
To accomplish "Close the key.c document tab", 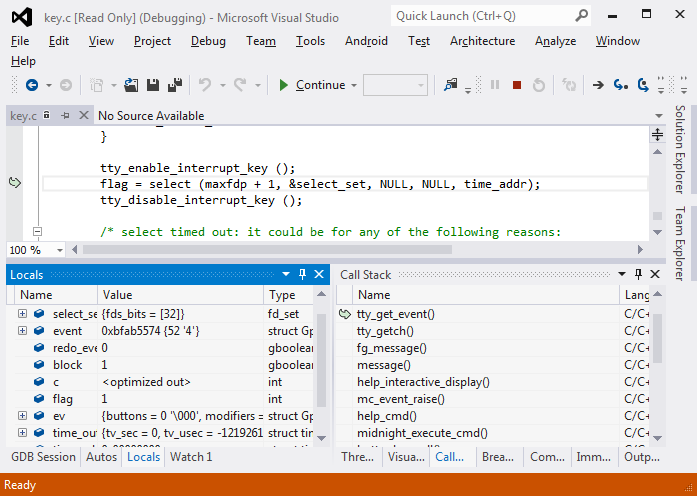I will point(82,116).
